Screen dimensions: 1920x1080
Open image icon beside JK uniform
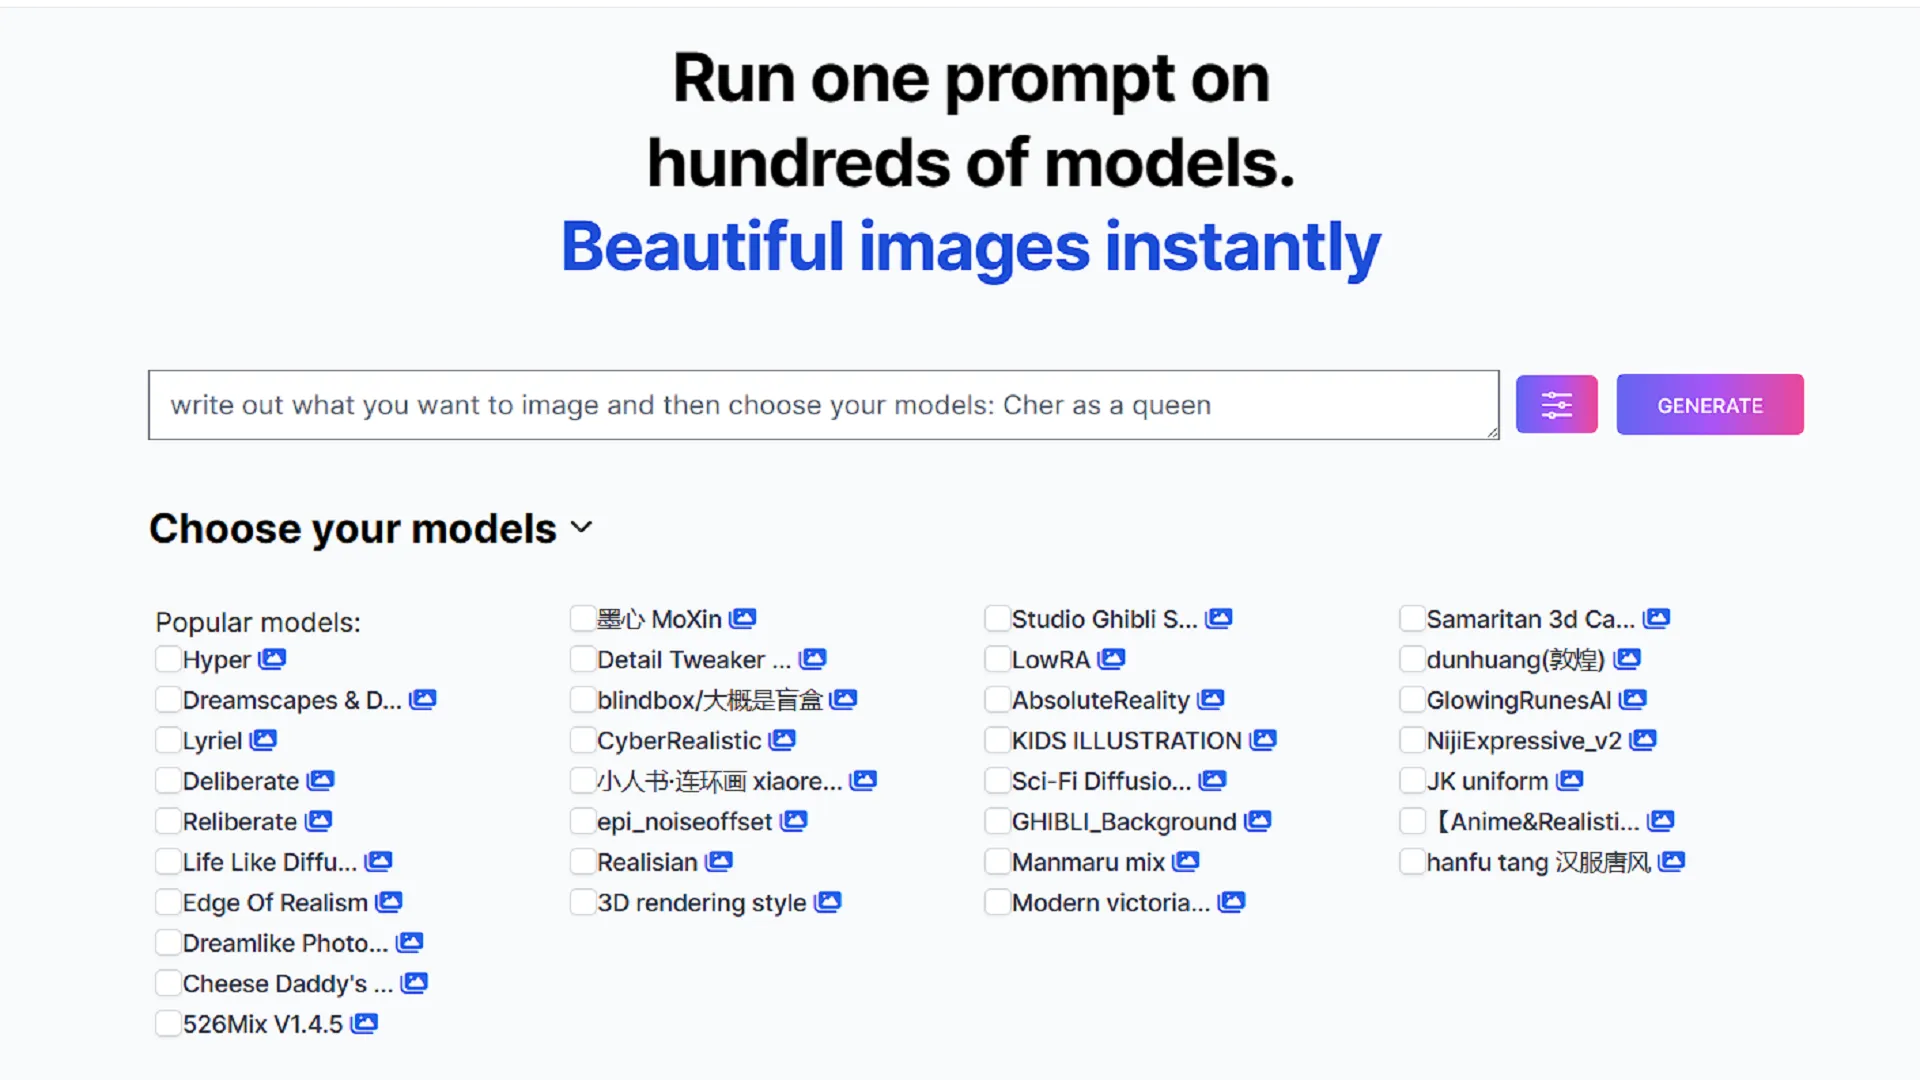click(x=1570, y=780)
